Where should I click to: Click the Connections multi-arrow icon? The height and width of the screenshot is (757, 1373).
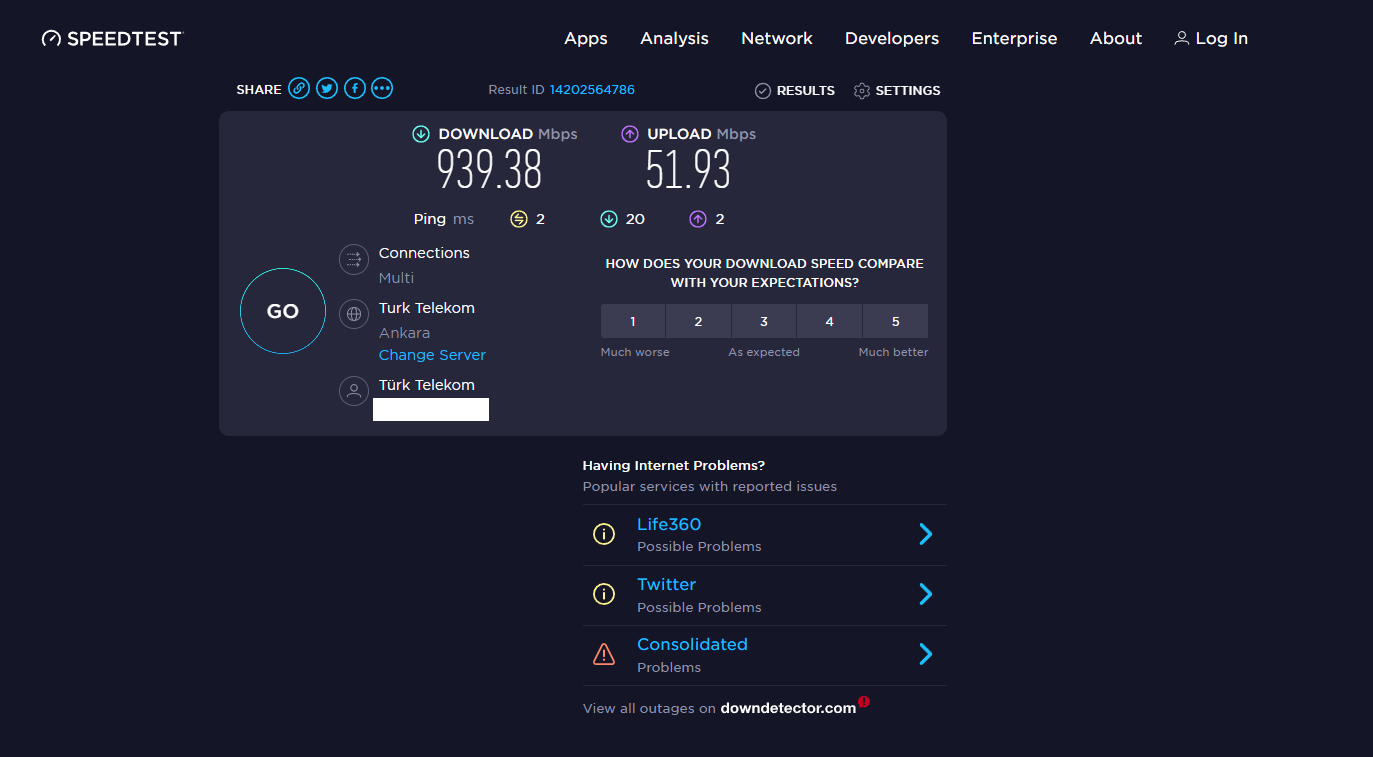click(x=353, y=260)
